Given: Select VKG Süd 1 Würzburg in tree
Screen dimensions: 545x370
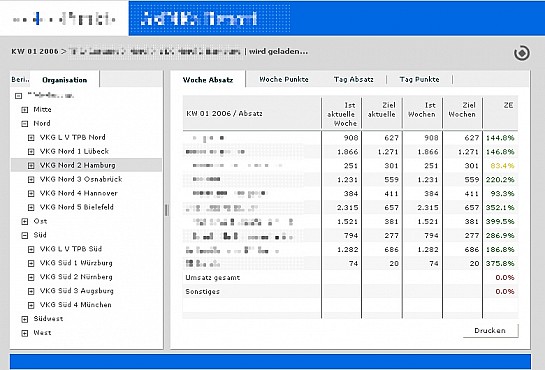Looking at the screenshot, I should tap(76, 263).
